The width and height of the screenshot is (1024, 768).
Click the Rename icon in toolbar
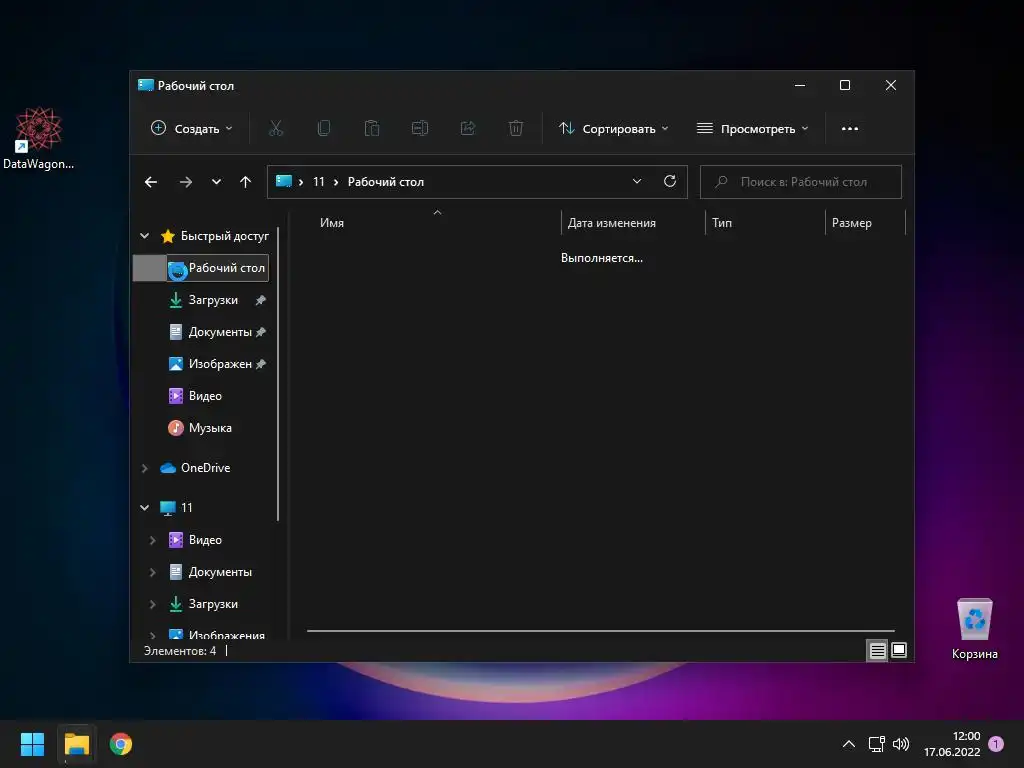tap(420, 129)
